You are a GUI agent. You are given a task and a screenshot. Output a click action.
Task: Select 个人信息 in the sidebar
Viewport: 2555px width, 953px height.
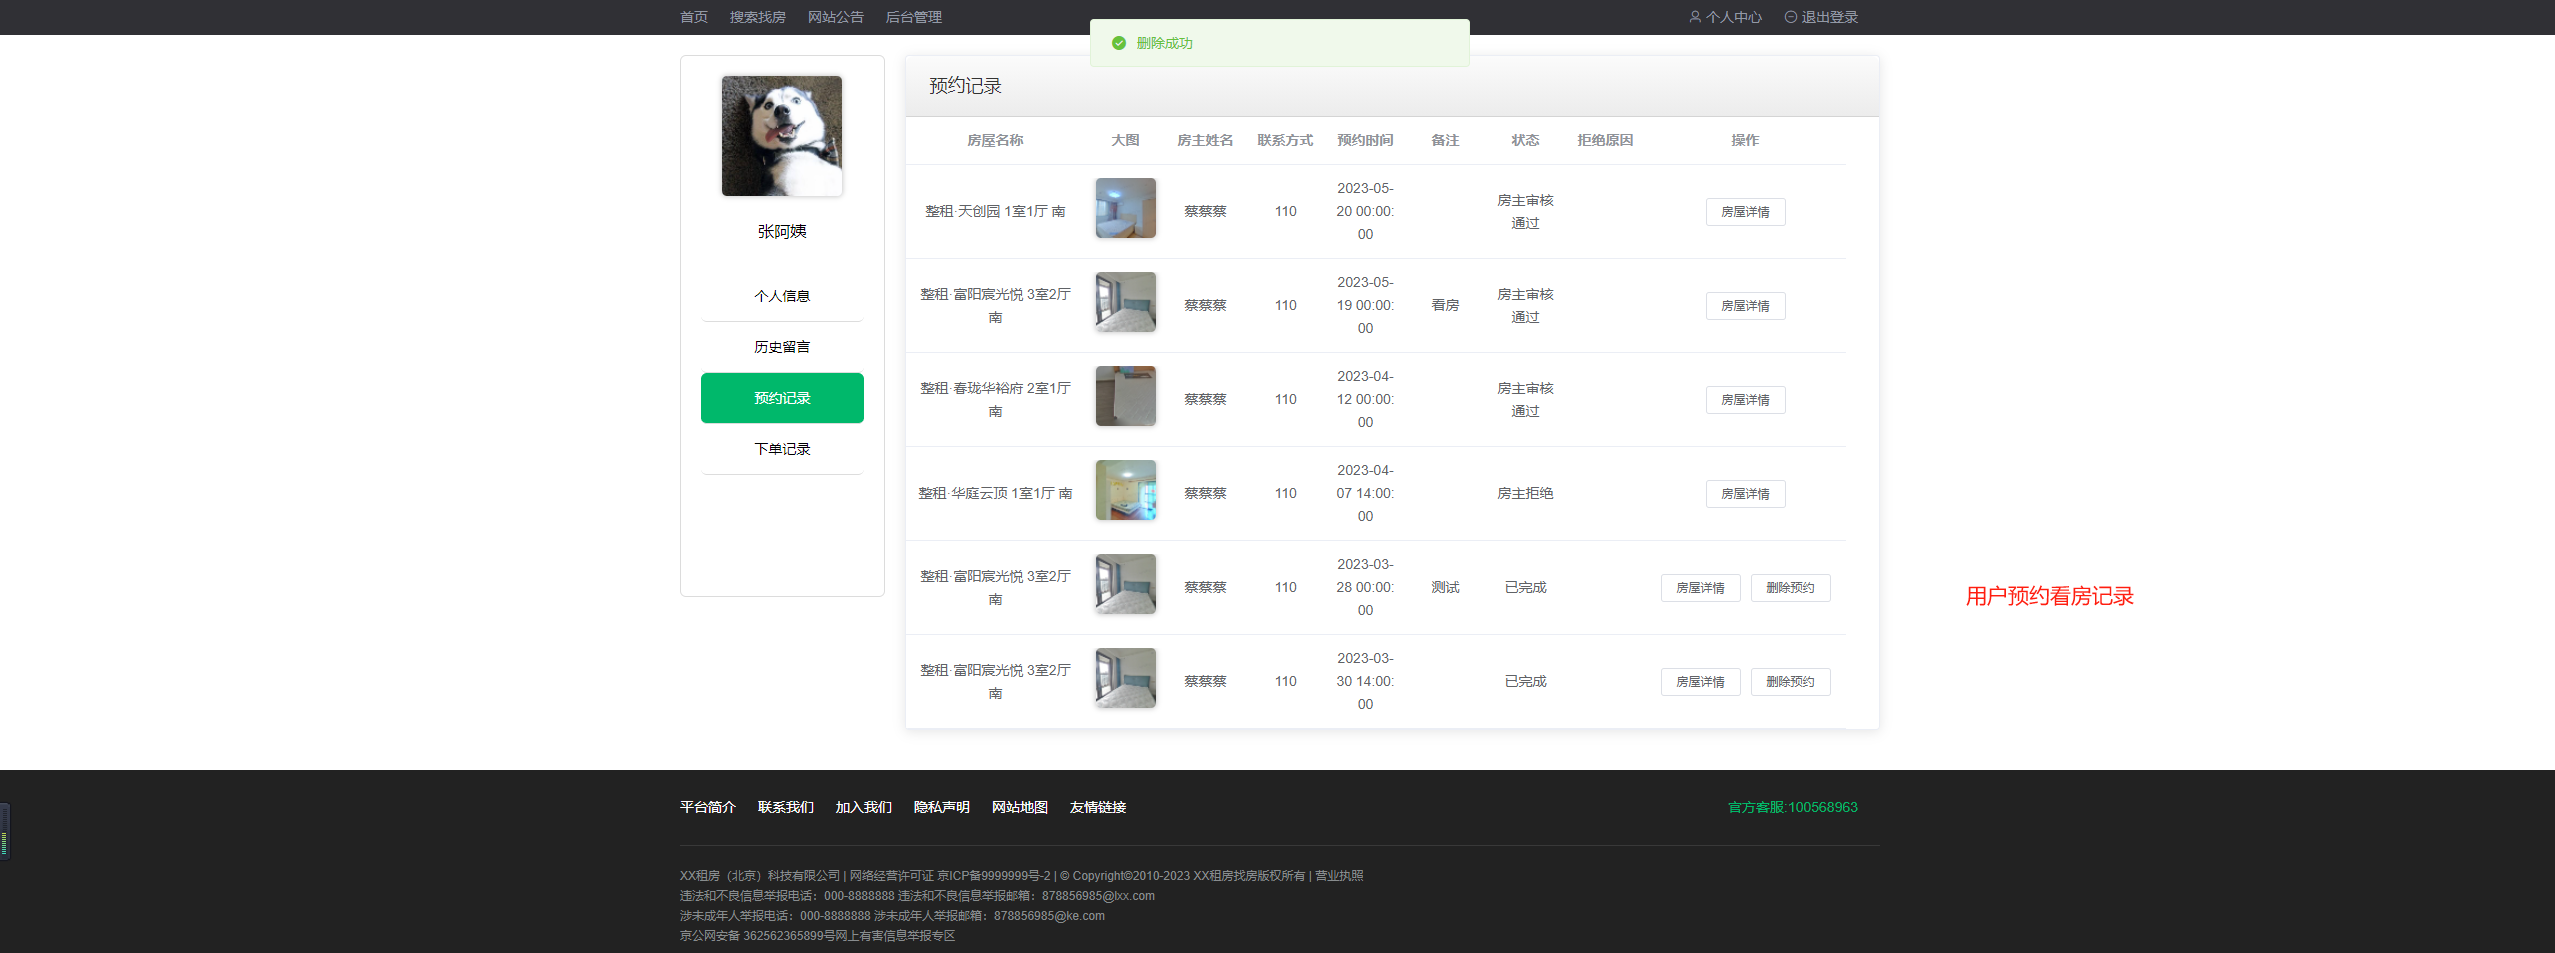pos(782,296)
